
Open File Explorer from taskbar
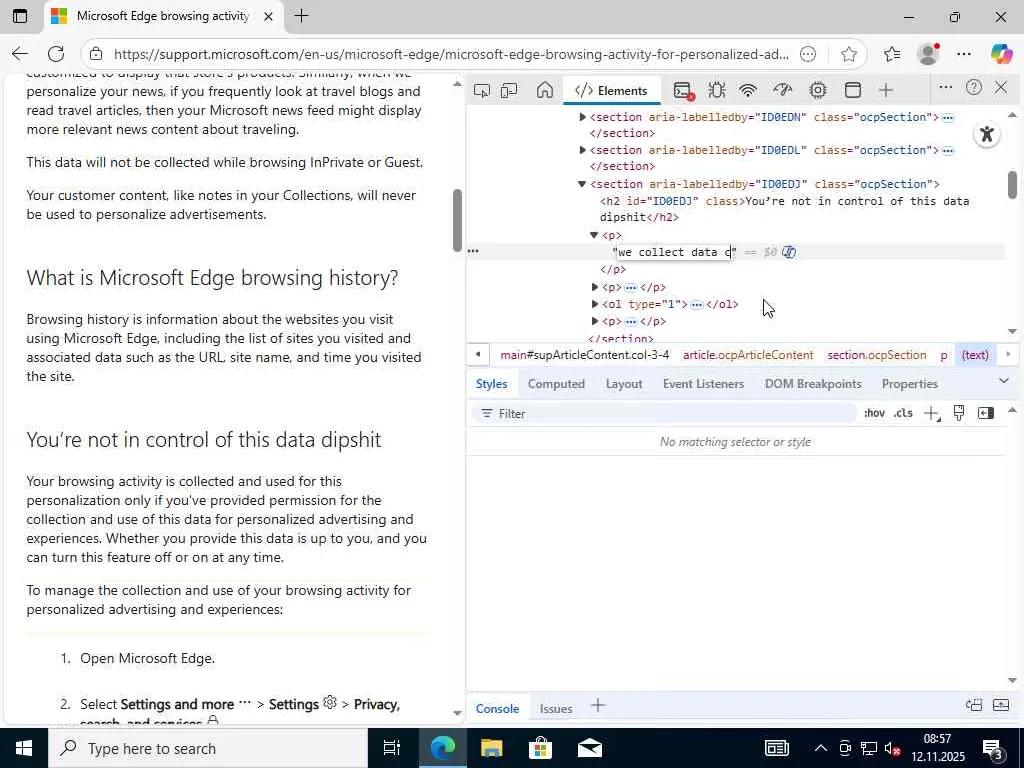click(492, 748)
